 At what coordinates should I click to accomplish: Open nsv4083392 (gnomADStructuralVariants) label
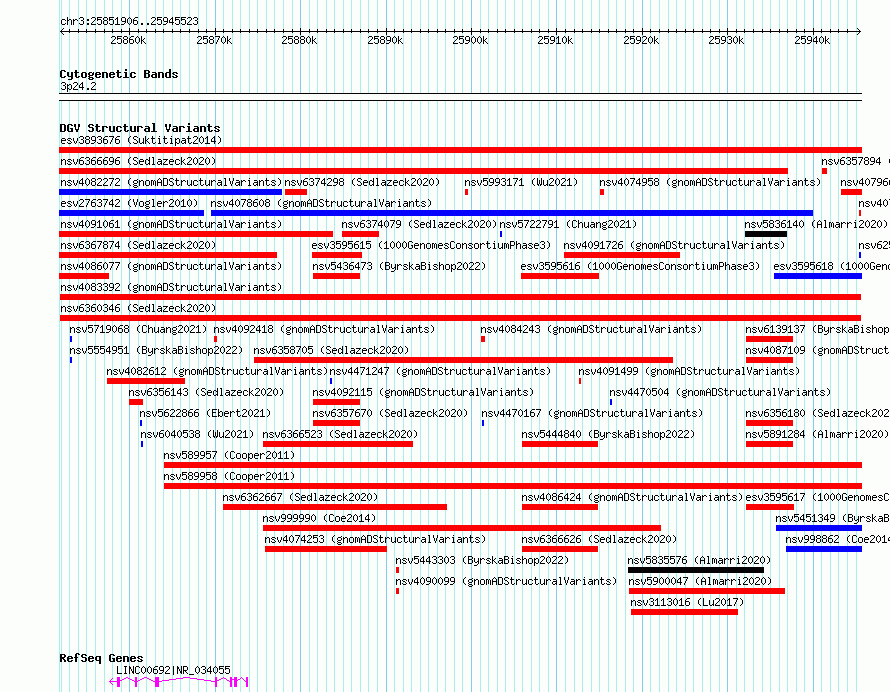(x=171, y=287)
